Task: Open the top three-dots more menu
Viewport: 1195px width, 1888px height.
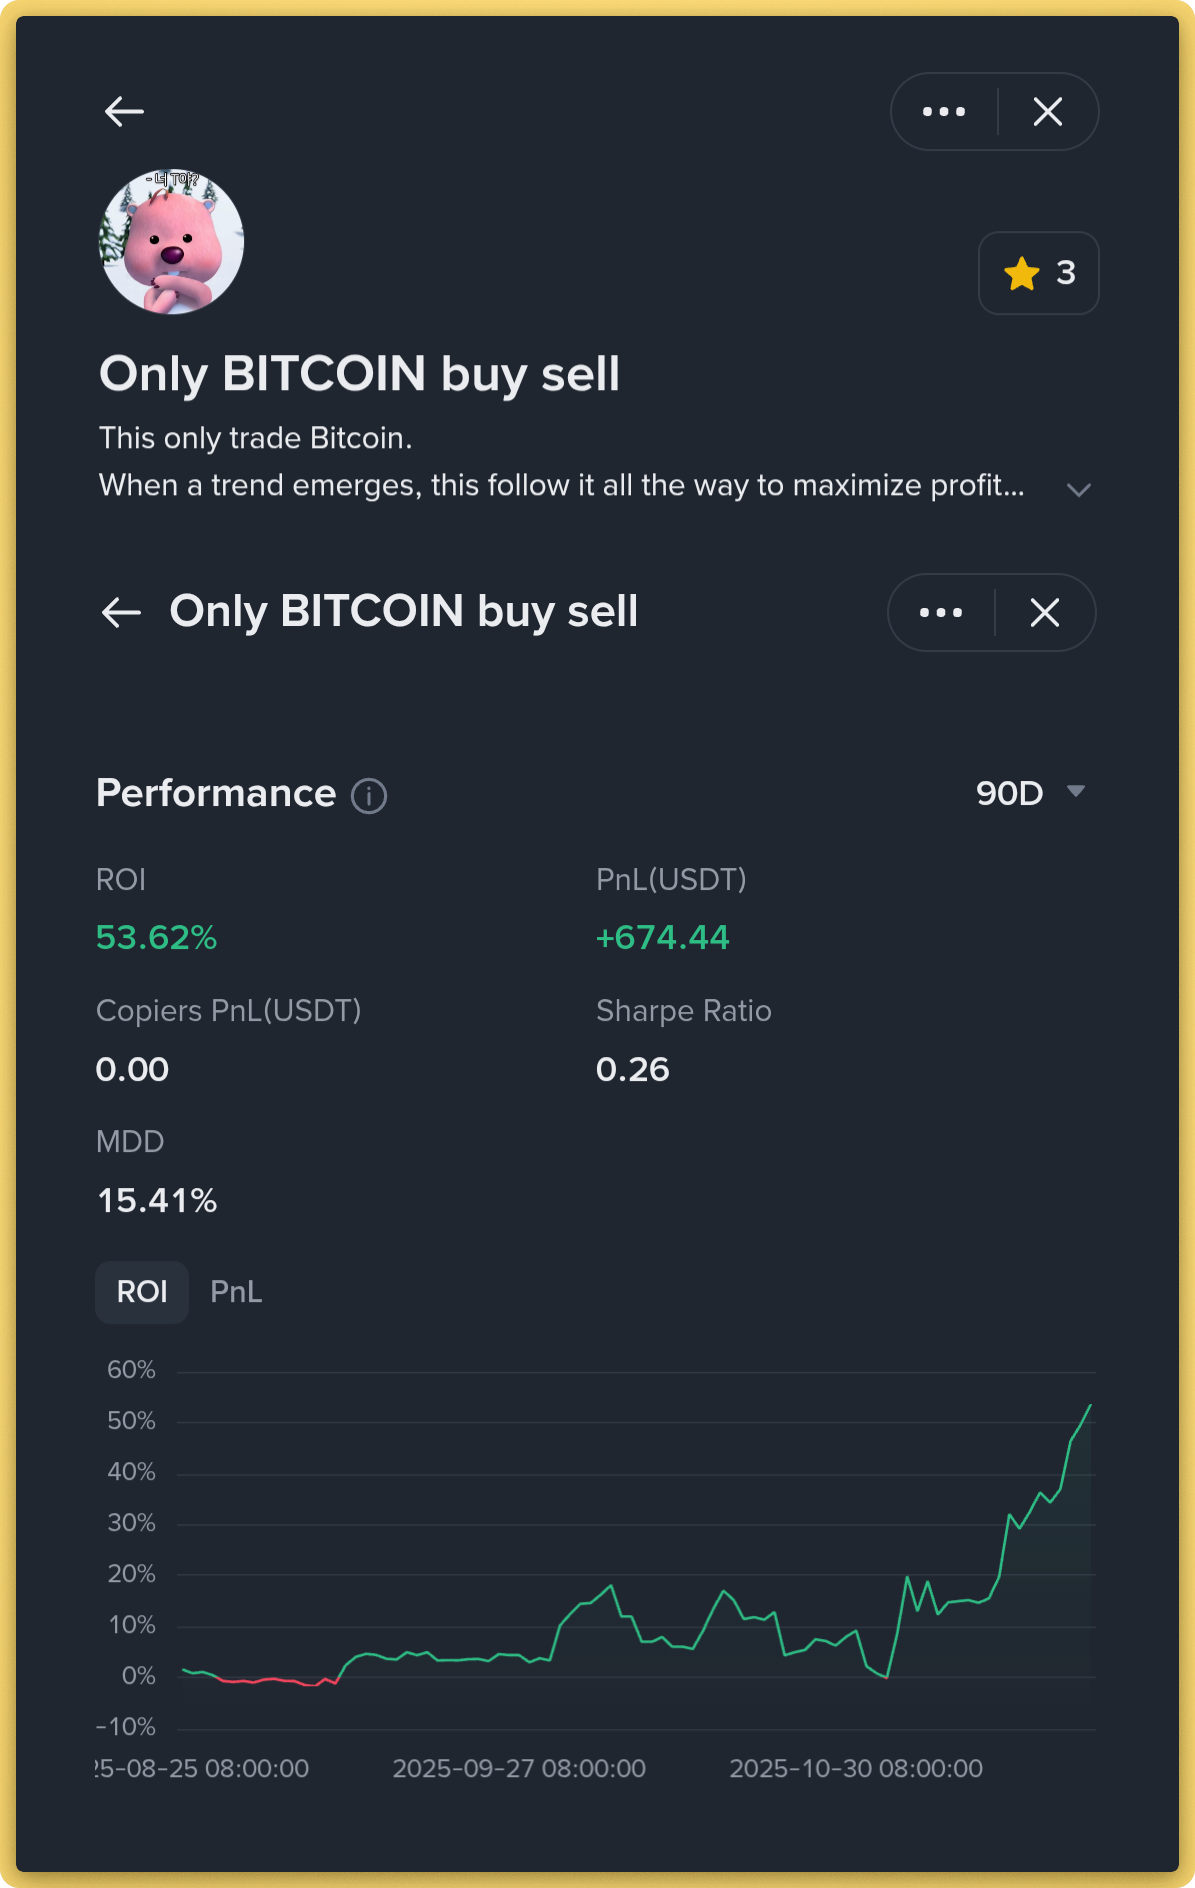Action: click(944, 111)
